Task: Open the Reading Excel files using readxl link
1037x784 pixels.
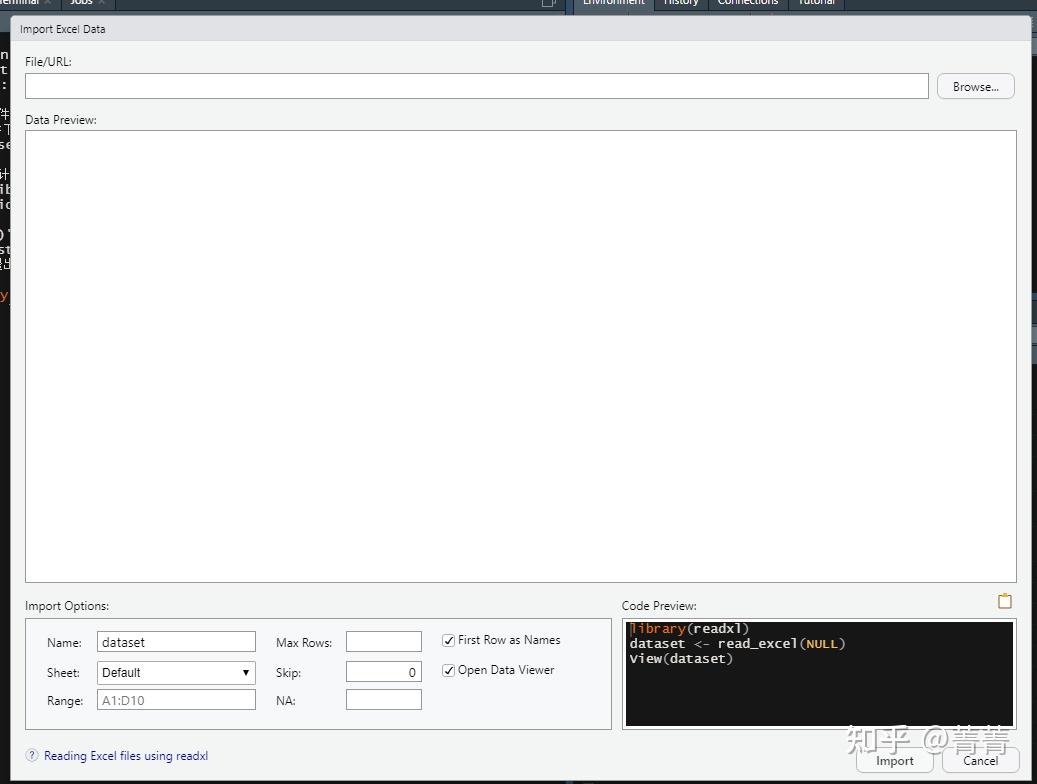Action: point(124,755)
